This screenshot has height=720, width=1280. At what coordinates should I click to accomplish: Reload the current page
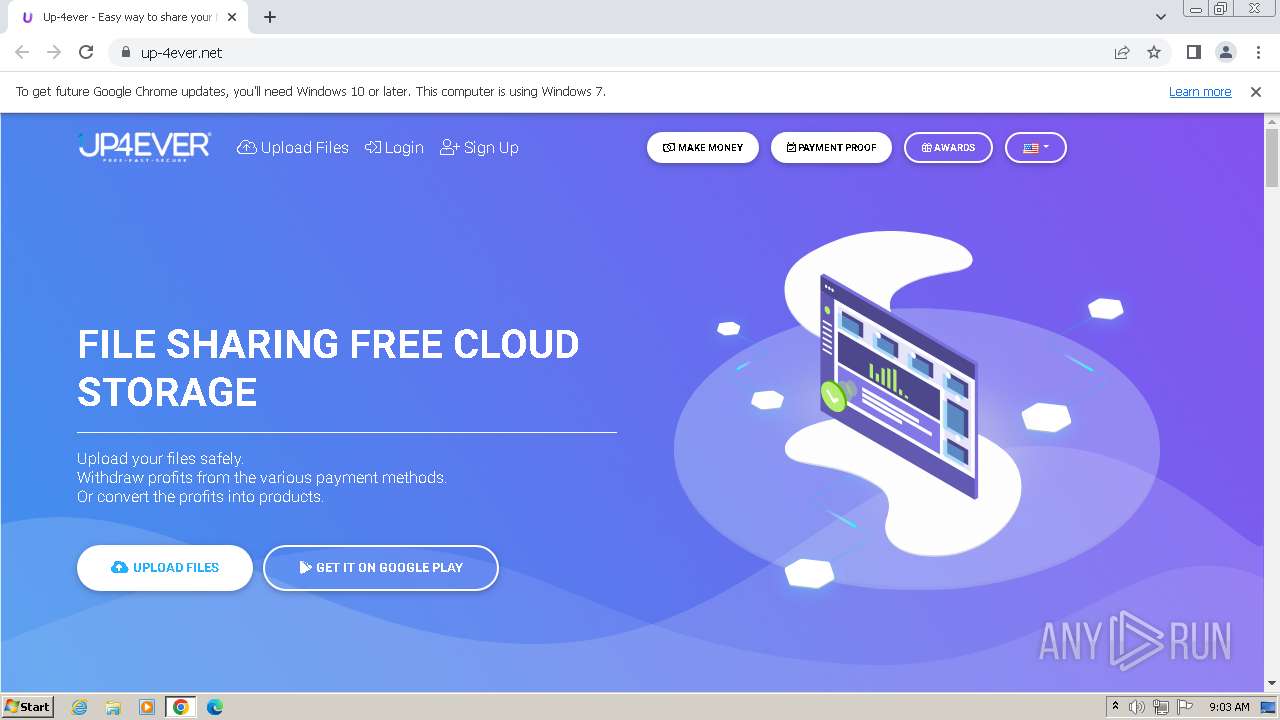[86, 52]
